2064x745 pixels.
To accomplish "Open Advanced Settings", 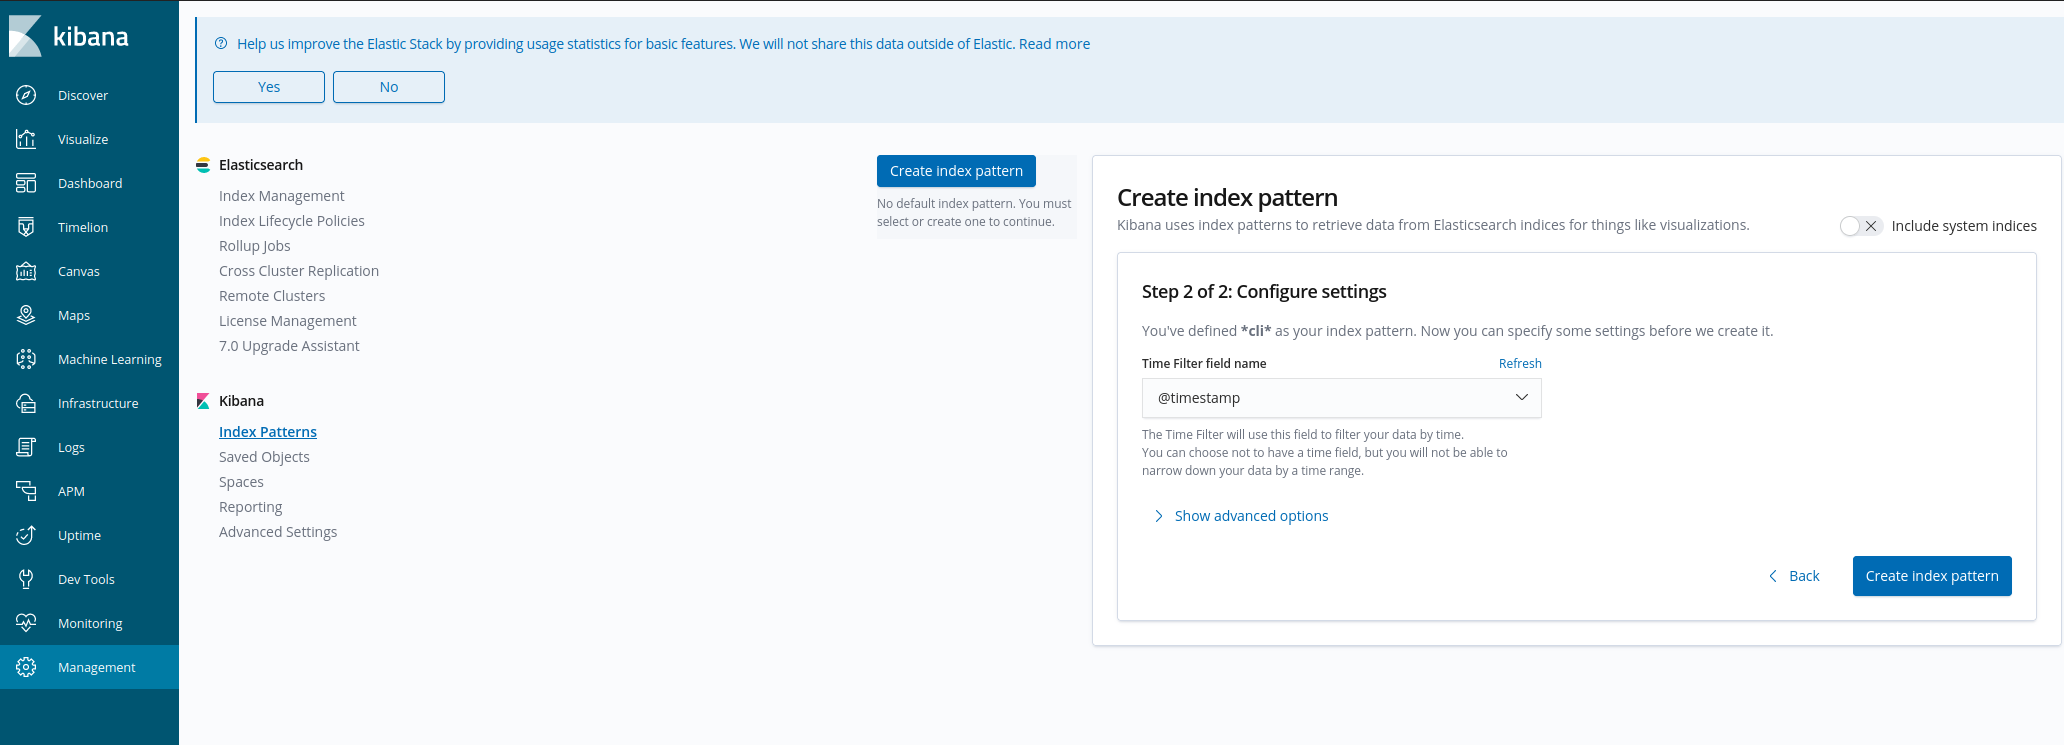I will coord(278,532).
